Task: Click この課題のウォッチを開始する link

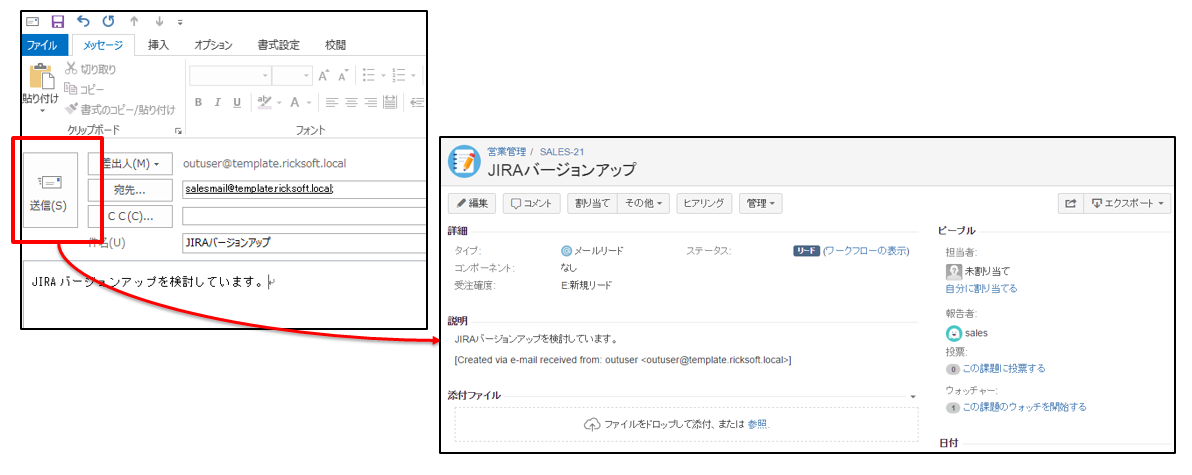Action: tap(1024, 407)
